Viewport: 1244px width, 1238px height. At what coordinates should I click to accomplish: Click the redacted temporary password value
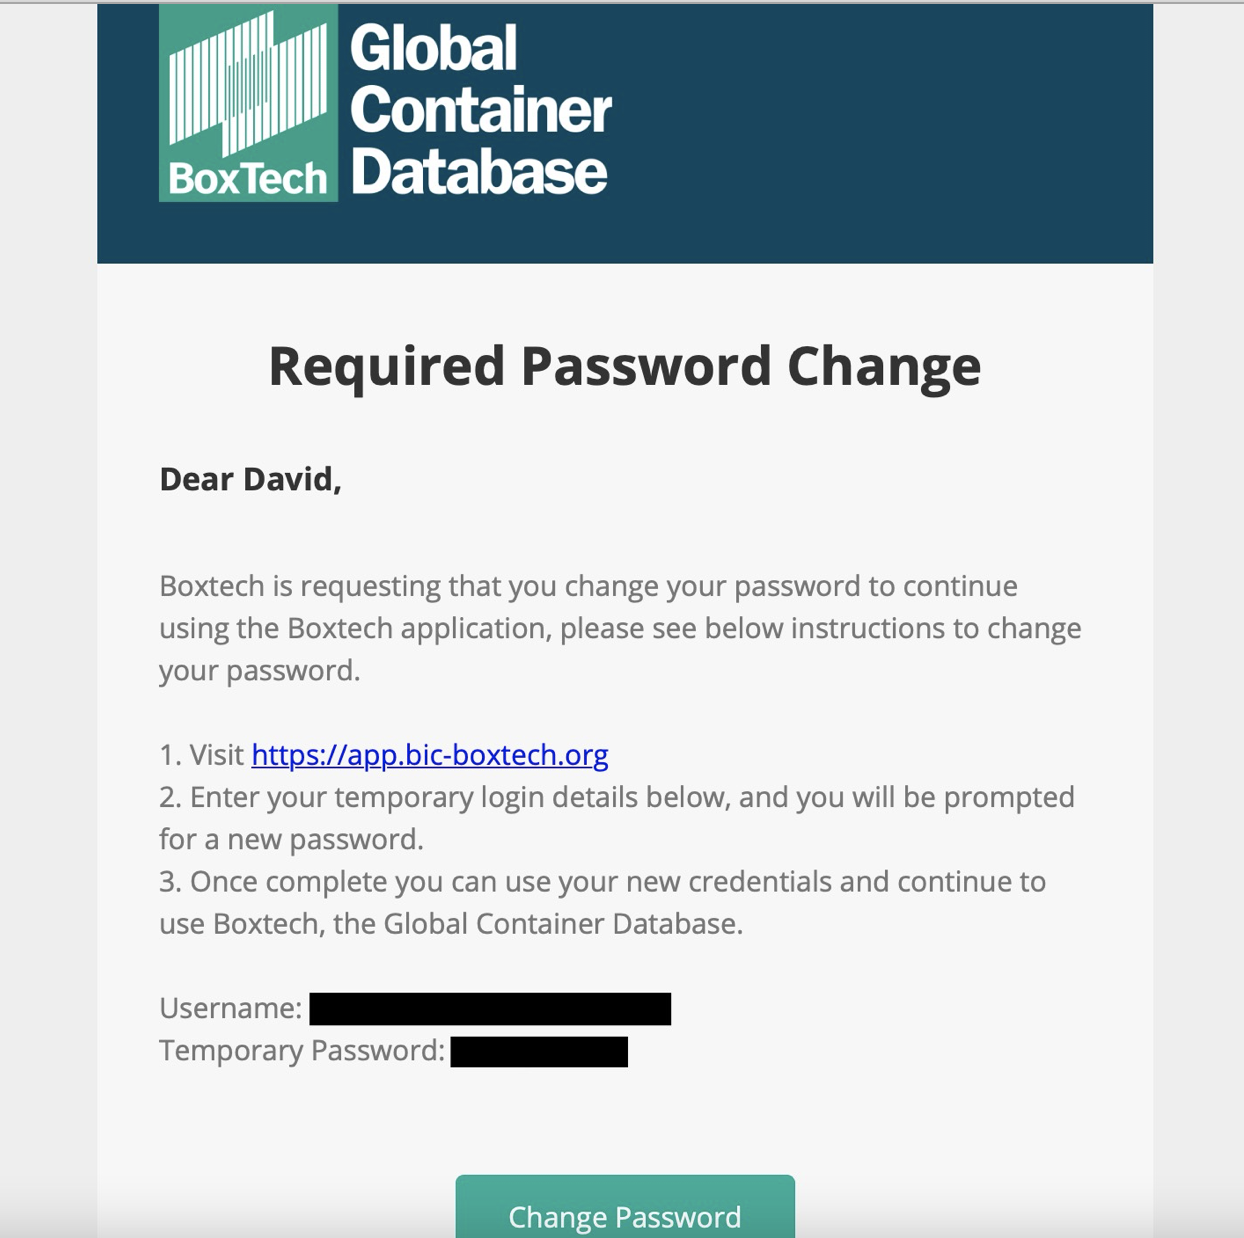click(539, 1052)
